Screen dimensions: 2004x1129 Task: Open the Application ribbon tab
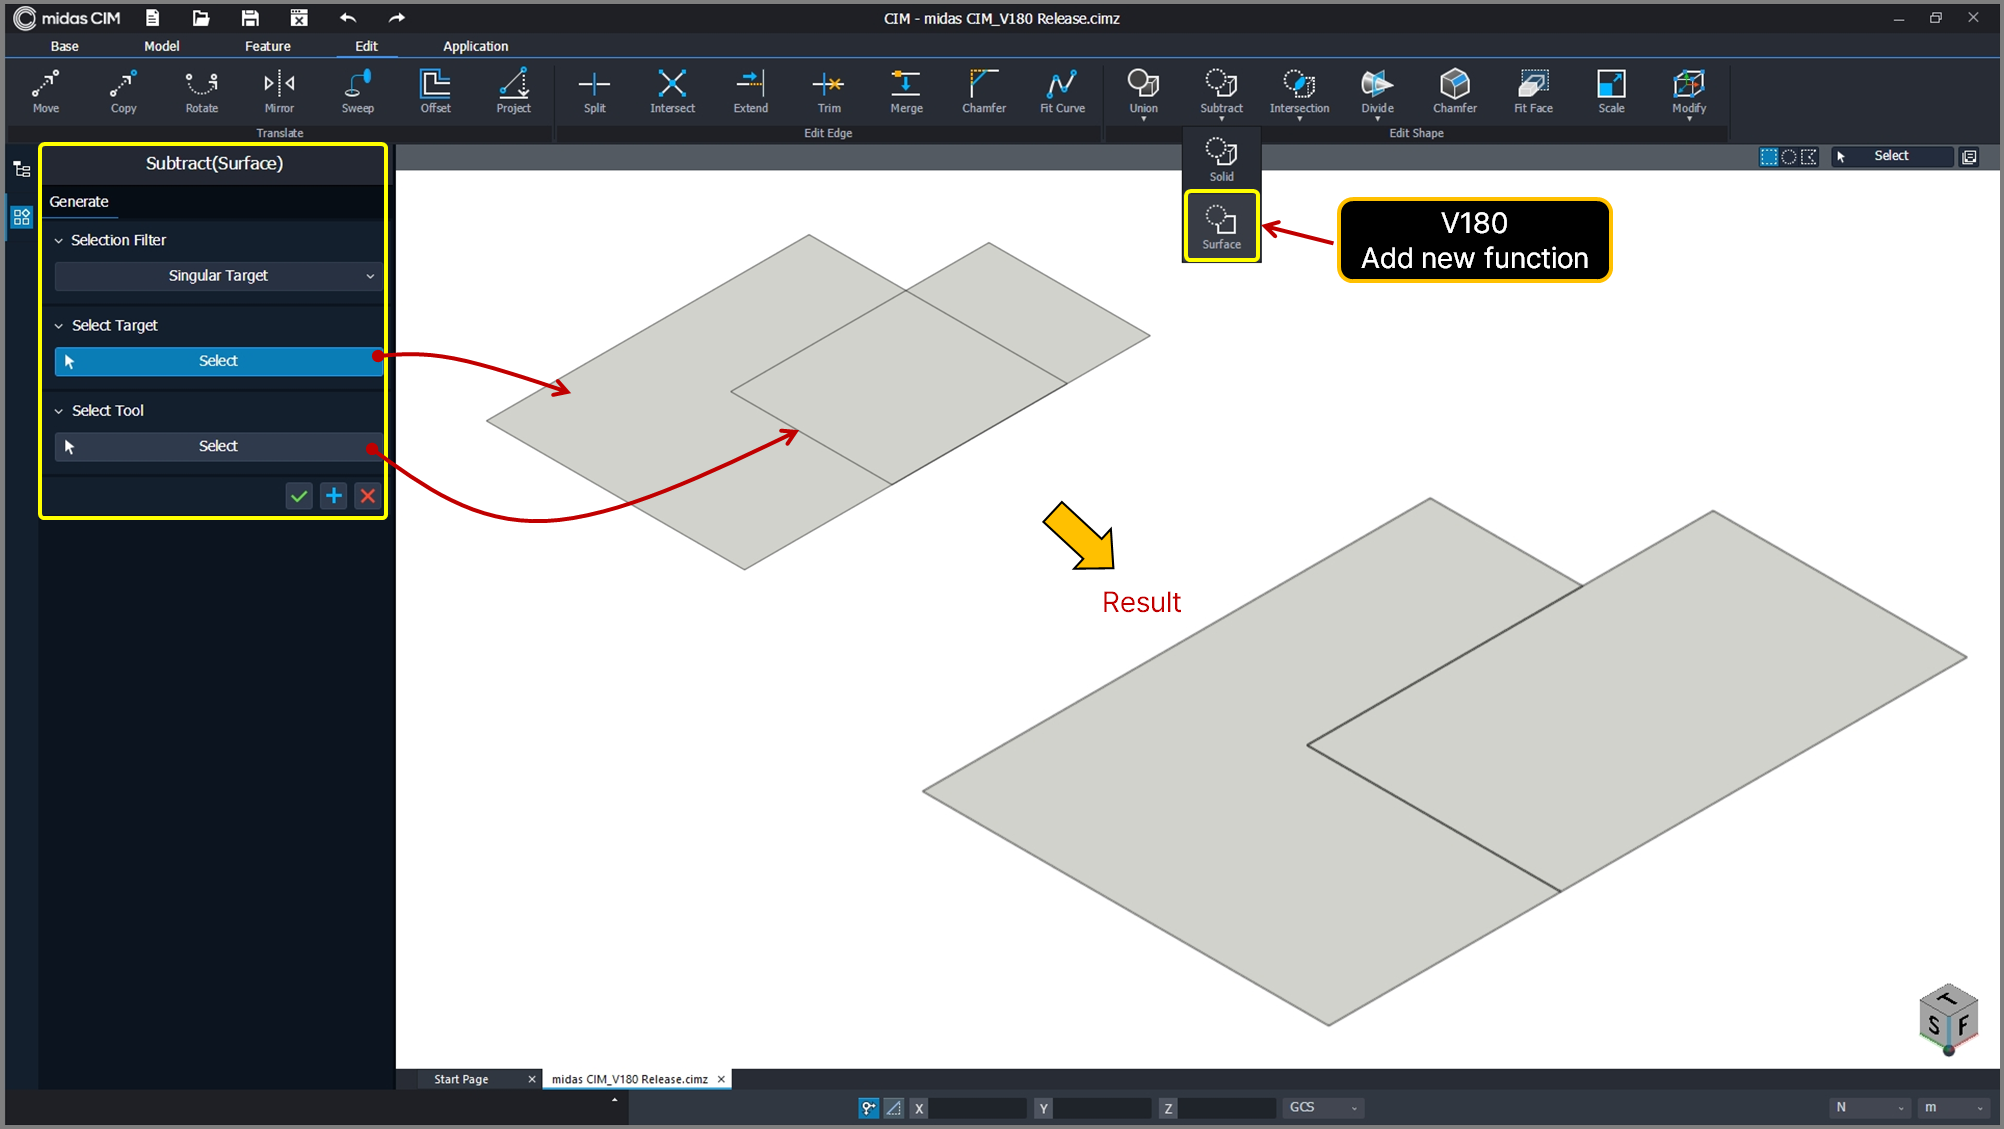(x=476, y=46)
